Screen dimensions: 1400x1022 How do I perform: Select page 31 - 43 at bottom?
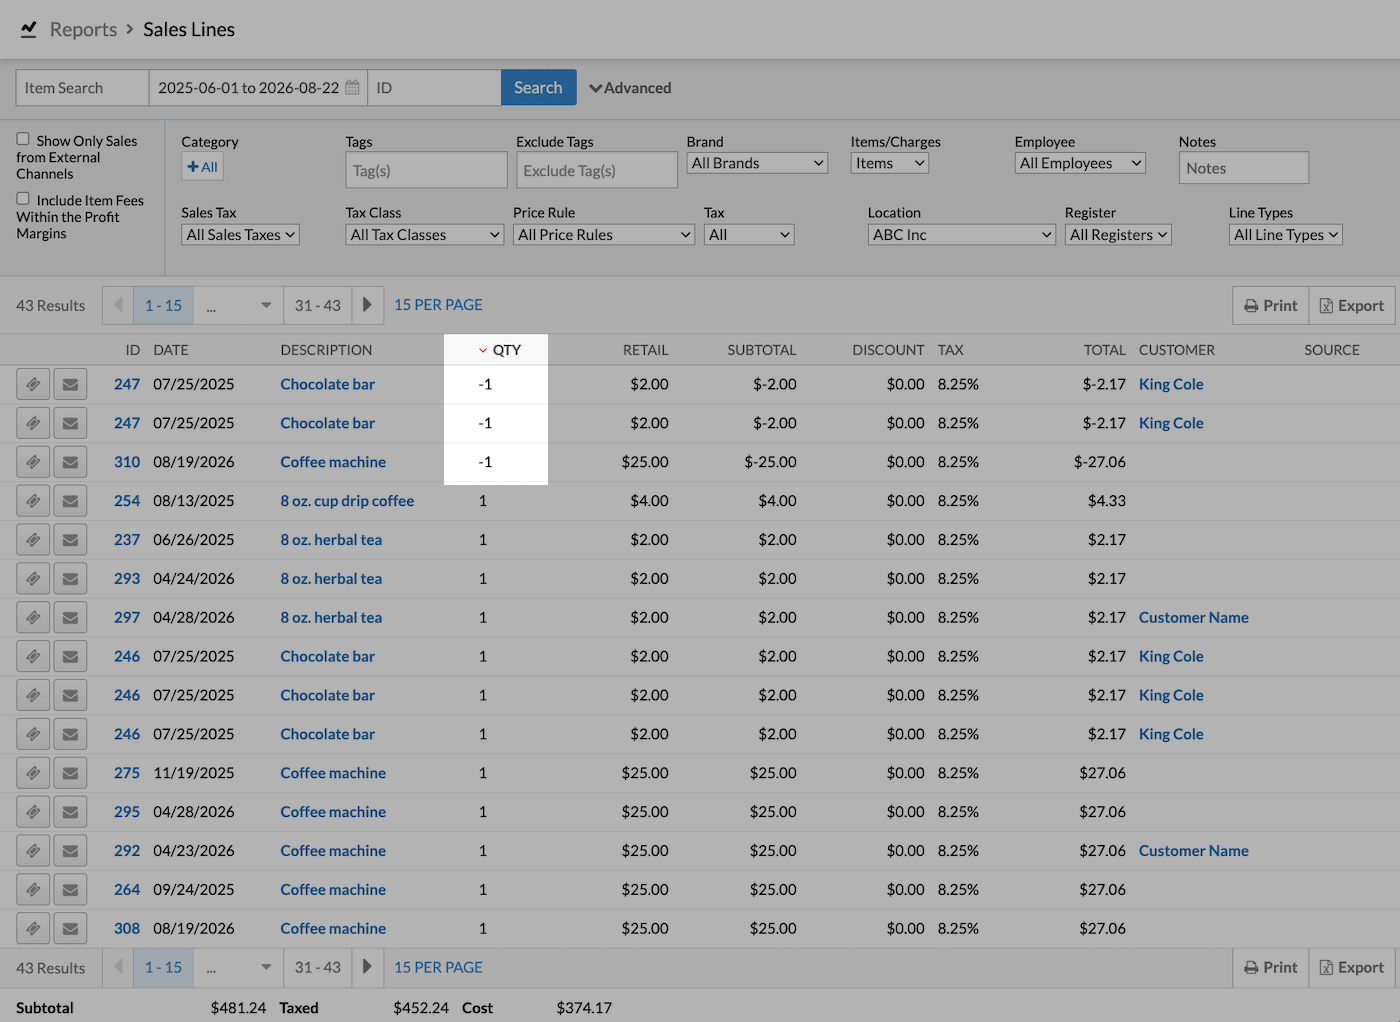[x=318, y=967]
